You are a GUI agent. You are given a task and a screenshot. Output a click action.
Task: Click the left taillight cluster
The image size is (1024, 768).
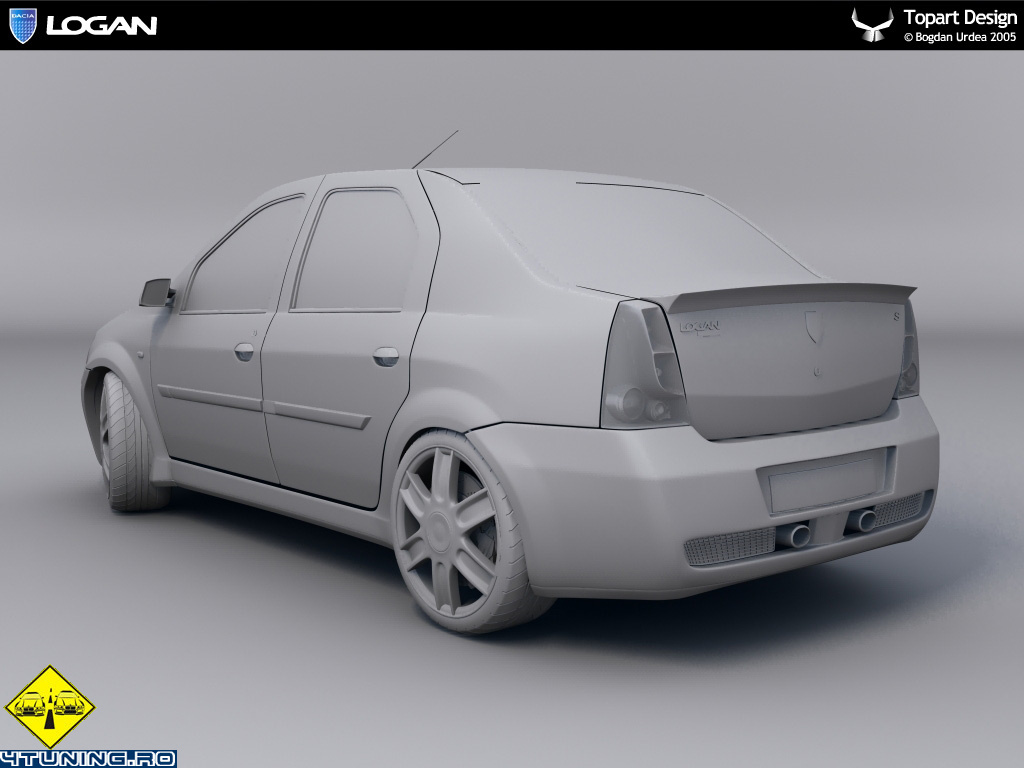click(x=643, y=367)
